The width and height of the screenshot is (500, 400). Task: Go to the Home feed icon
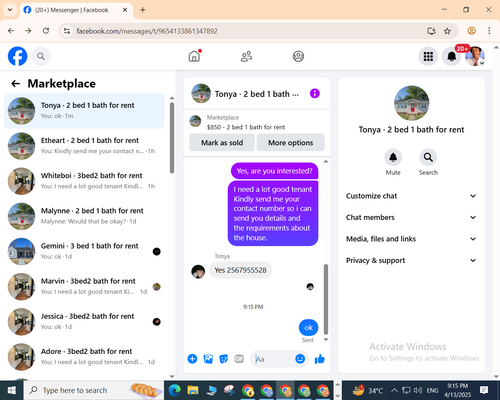coord(194,56)
